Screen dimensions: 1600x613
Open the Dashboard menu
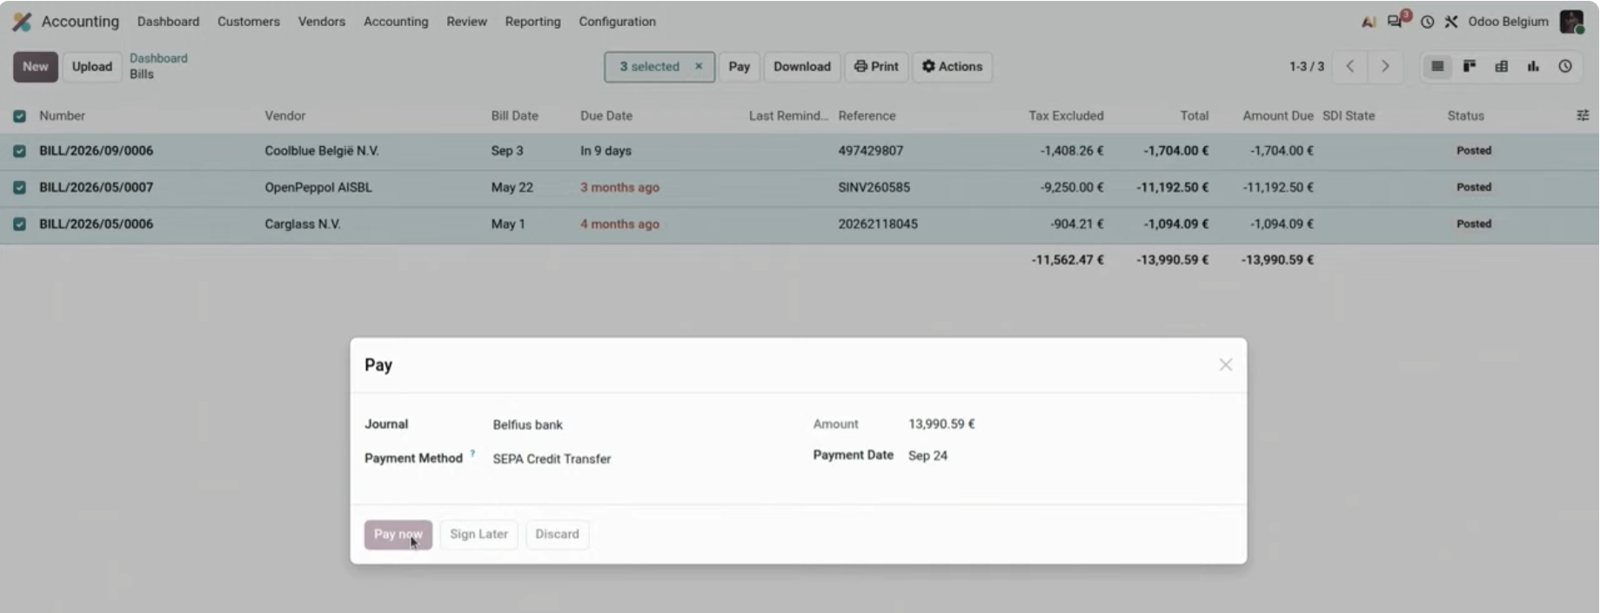[x=168, y=21]
